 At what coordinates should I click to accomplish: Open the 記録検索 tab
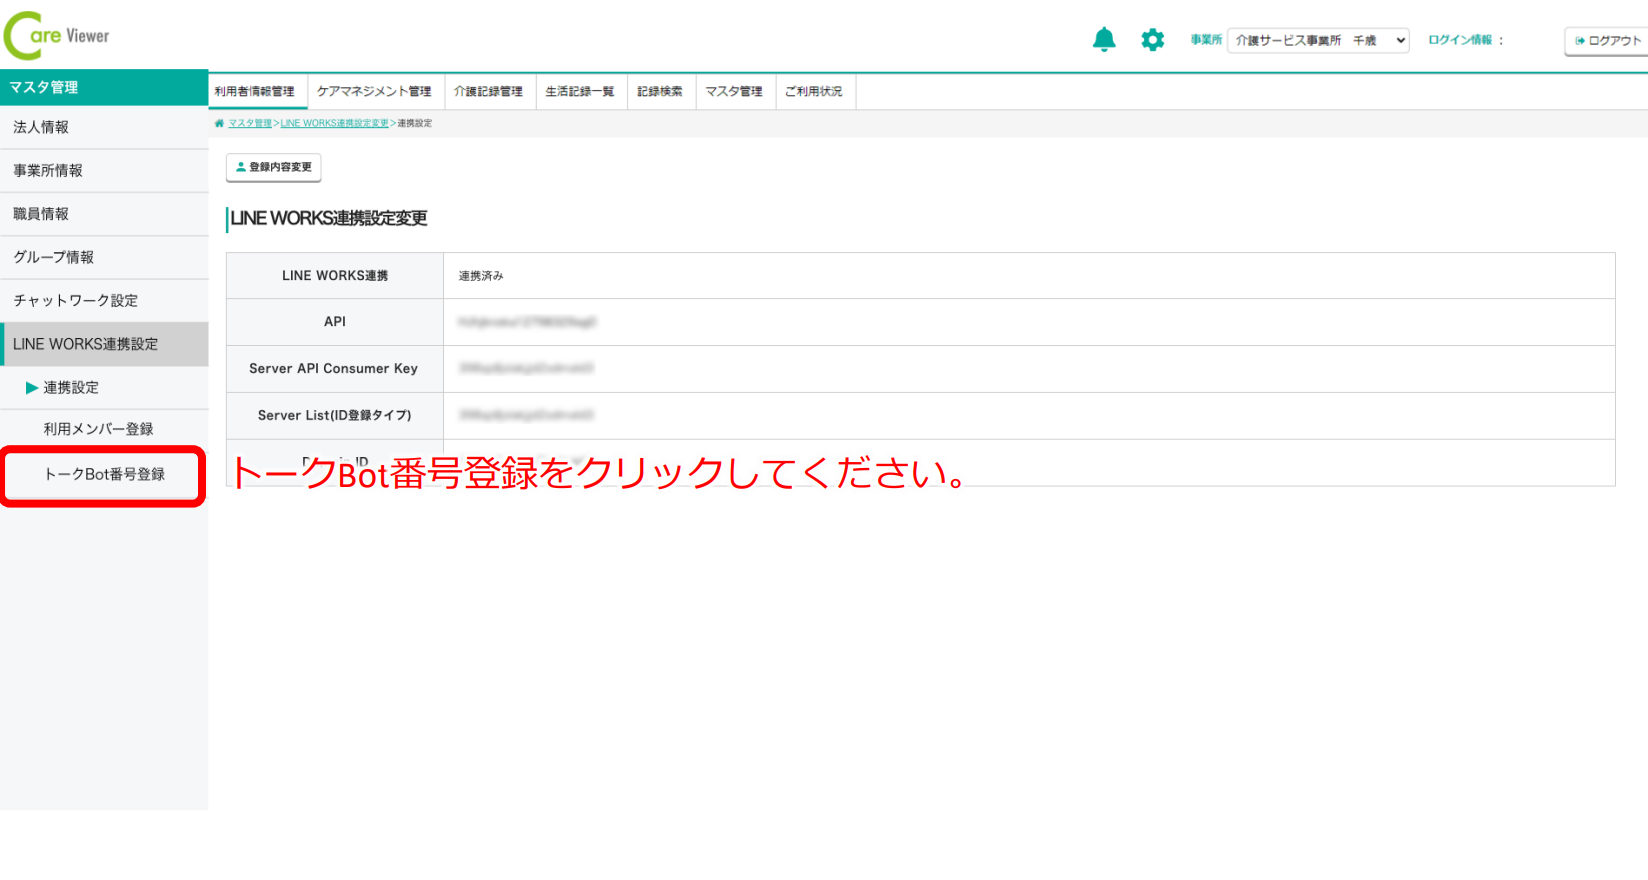pos(660,91)
